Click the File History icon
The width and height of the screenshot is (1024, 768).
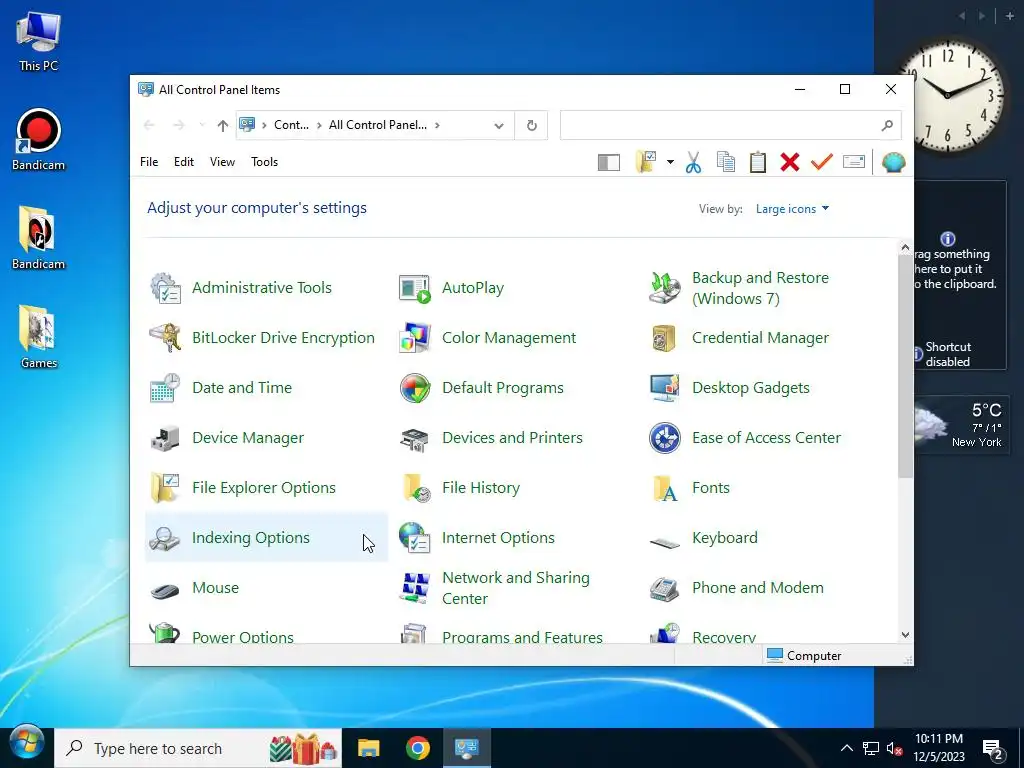(x=415, y=488)
